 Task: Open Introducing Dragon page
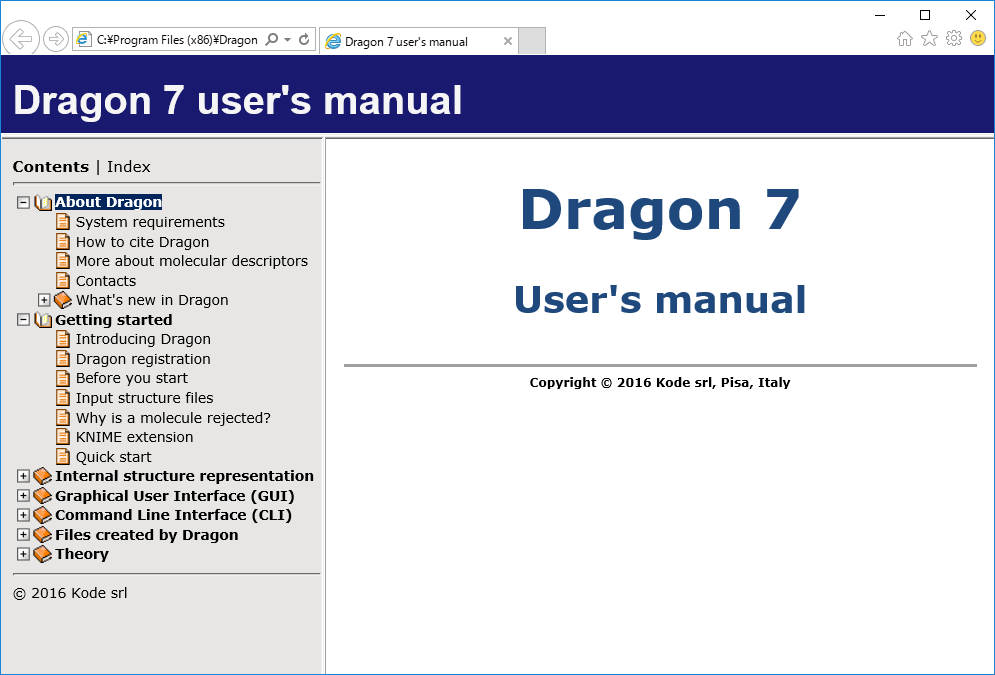click(143, 339)
